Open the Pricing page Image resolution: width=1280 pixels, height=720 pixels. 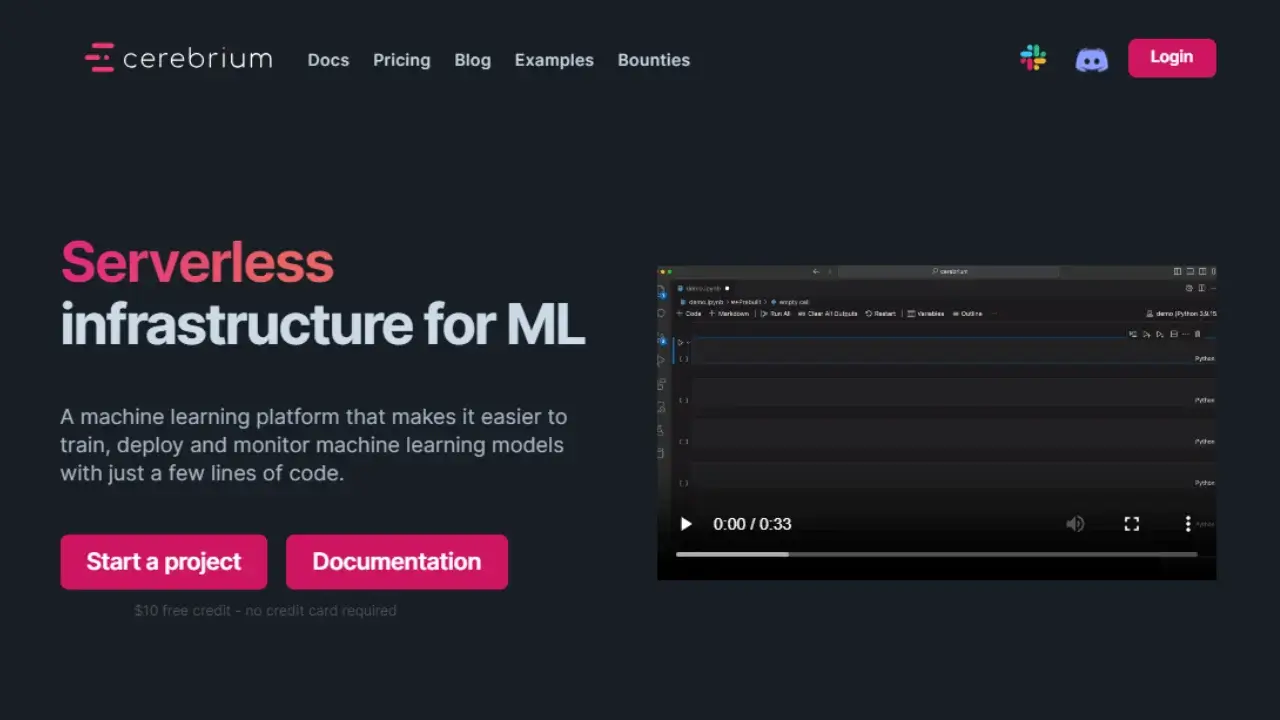pyautogui.click(x=402, y=60)
